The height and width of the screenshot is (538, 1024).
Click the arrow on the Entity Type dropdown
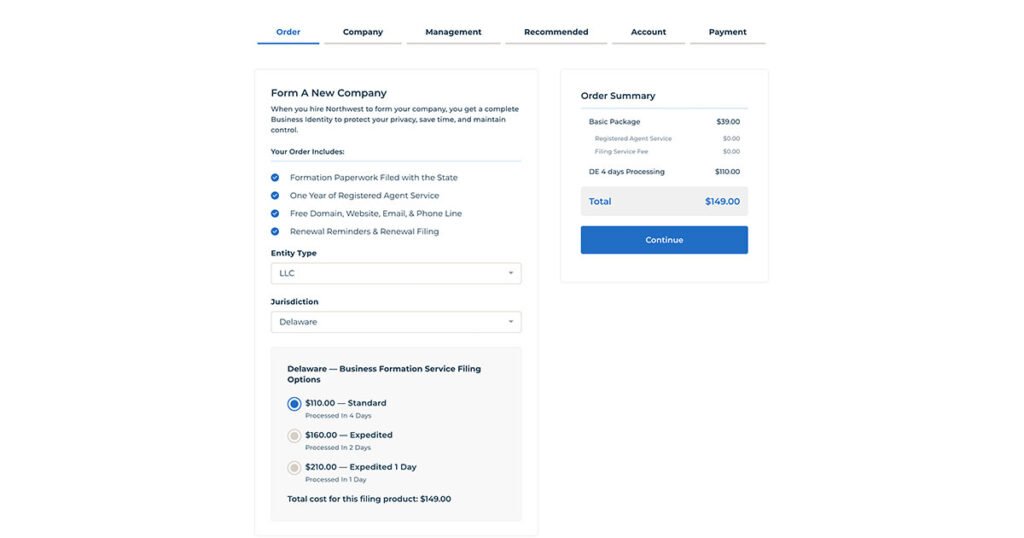[510, 273]
